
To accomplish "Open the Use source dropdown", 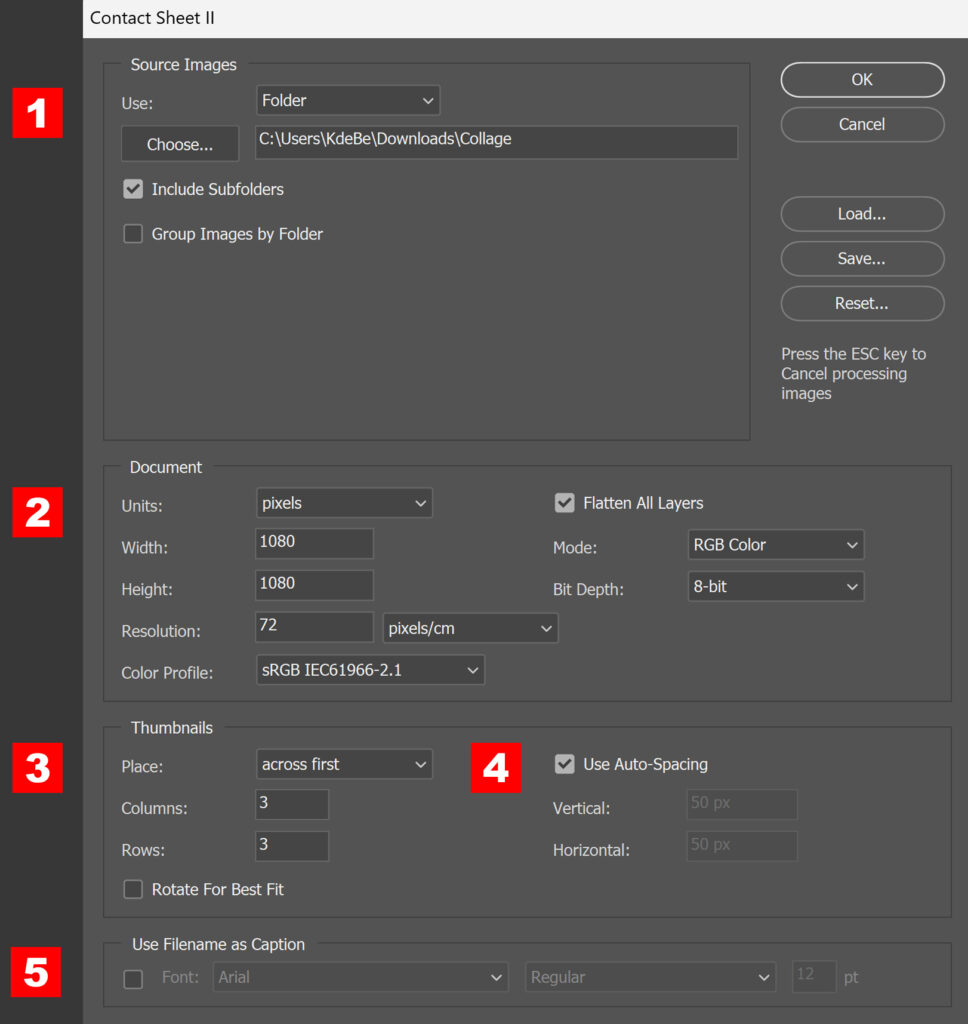I will pos(347,100).
